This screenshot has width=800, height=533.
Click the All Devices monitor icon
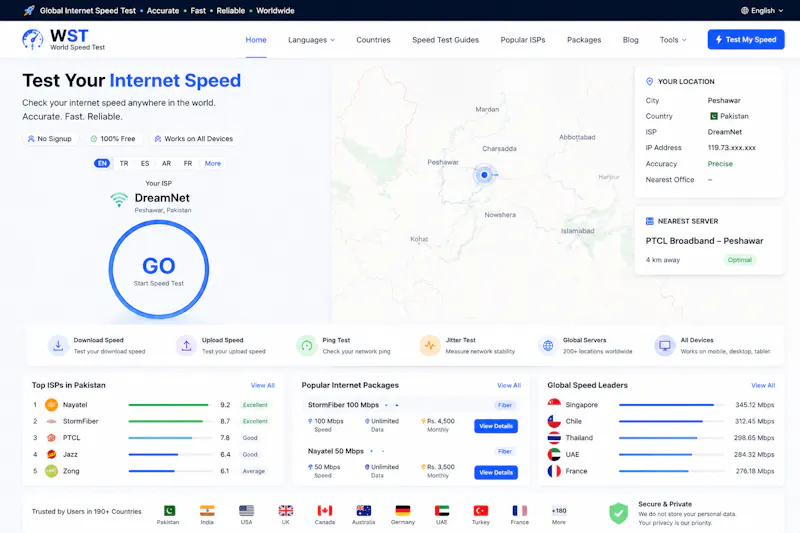665,345
